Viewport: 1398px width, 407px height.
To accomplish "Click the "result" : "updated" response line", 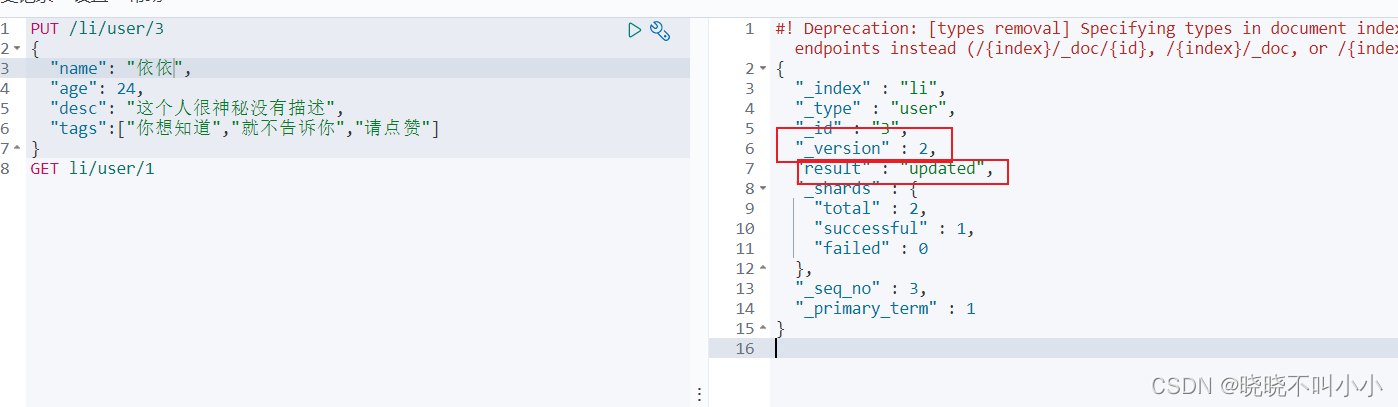I will tap(899, 169).
